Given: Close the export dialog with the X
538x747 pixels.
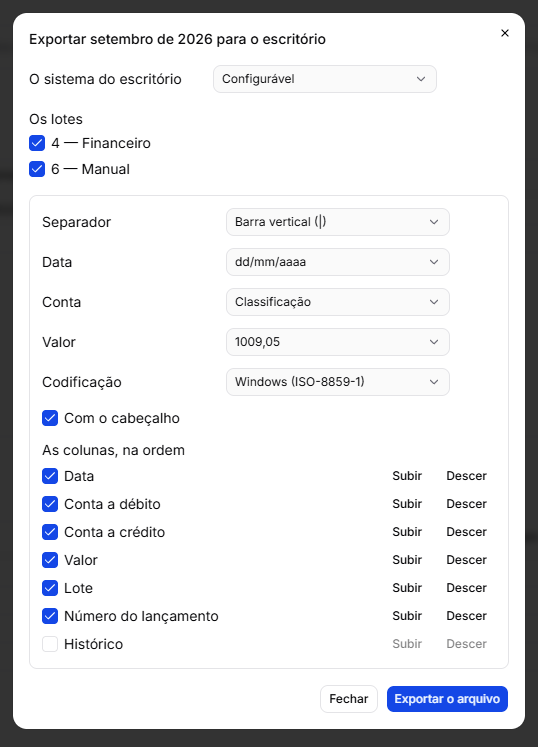Looking at the screenshot, I should pos(505,33).
